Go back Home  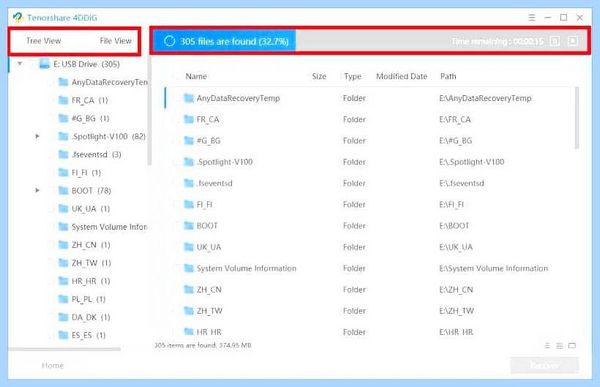(x=53, y=366)
